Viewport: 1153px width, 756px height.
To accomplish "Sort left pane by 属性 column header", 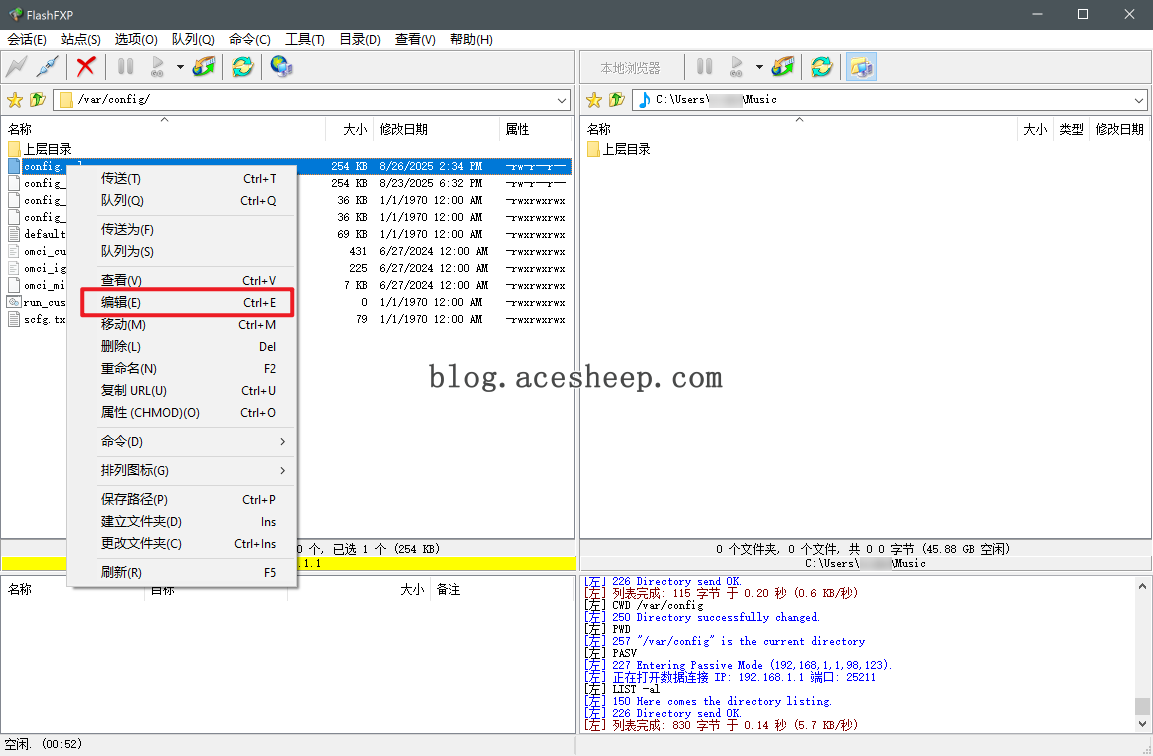I will (536, 129).
